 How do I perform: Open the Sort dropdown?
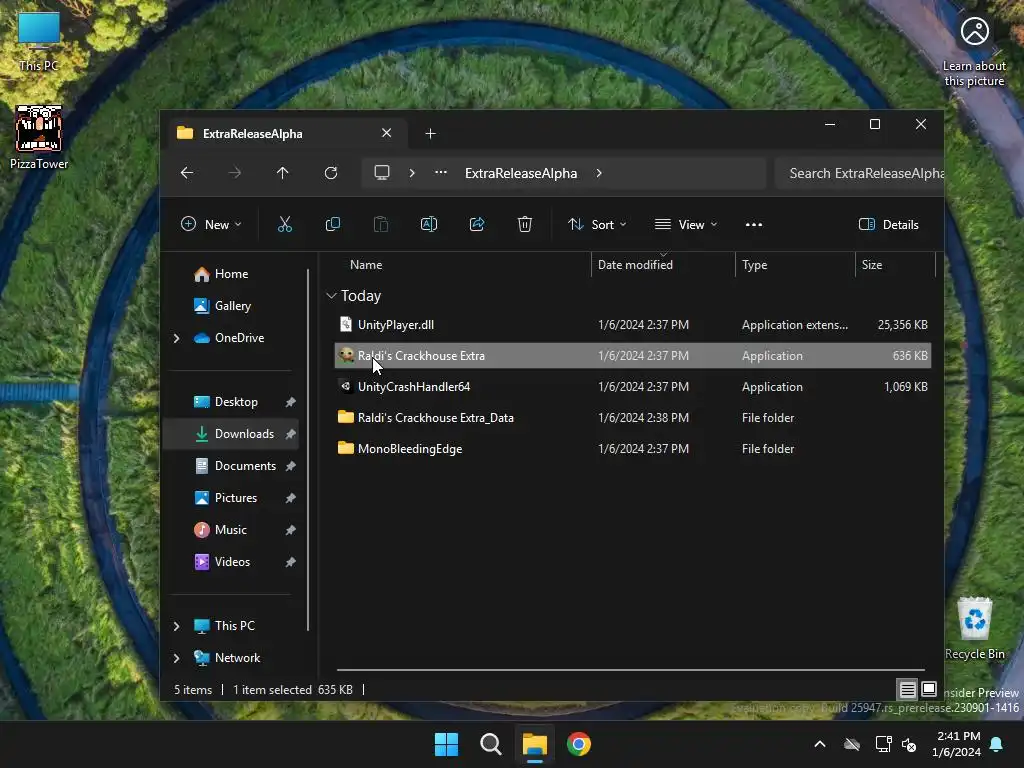coord(597,225)
